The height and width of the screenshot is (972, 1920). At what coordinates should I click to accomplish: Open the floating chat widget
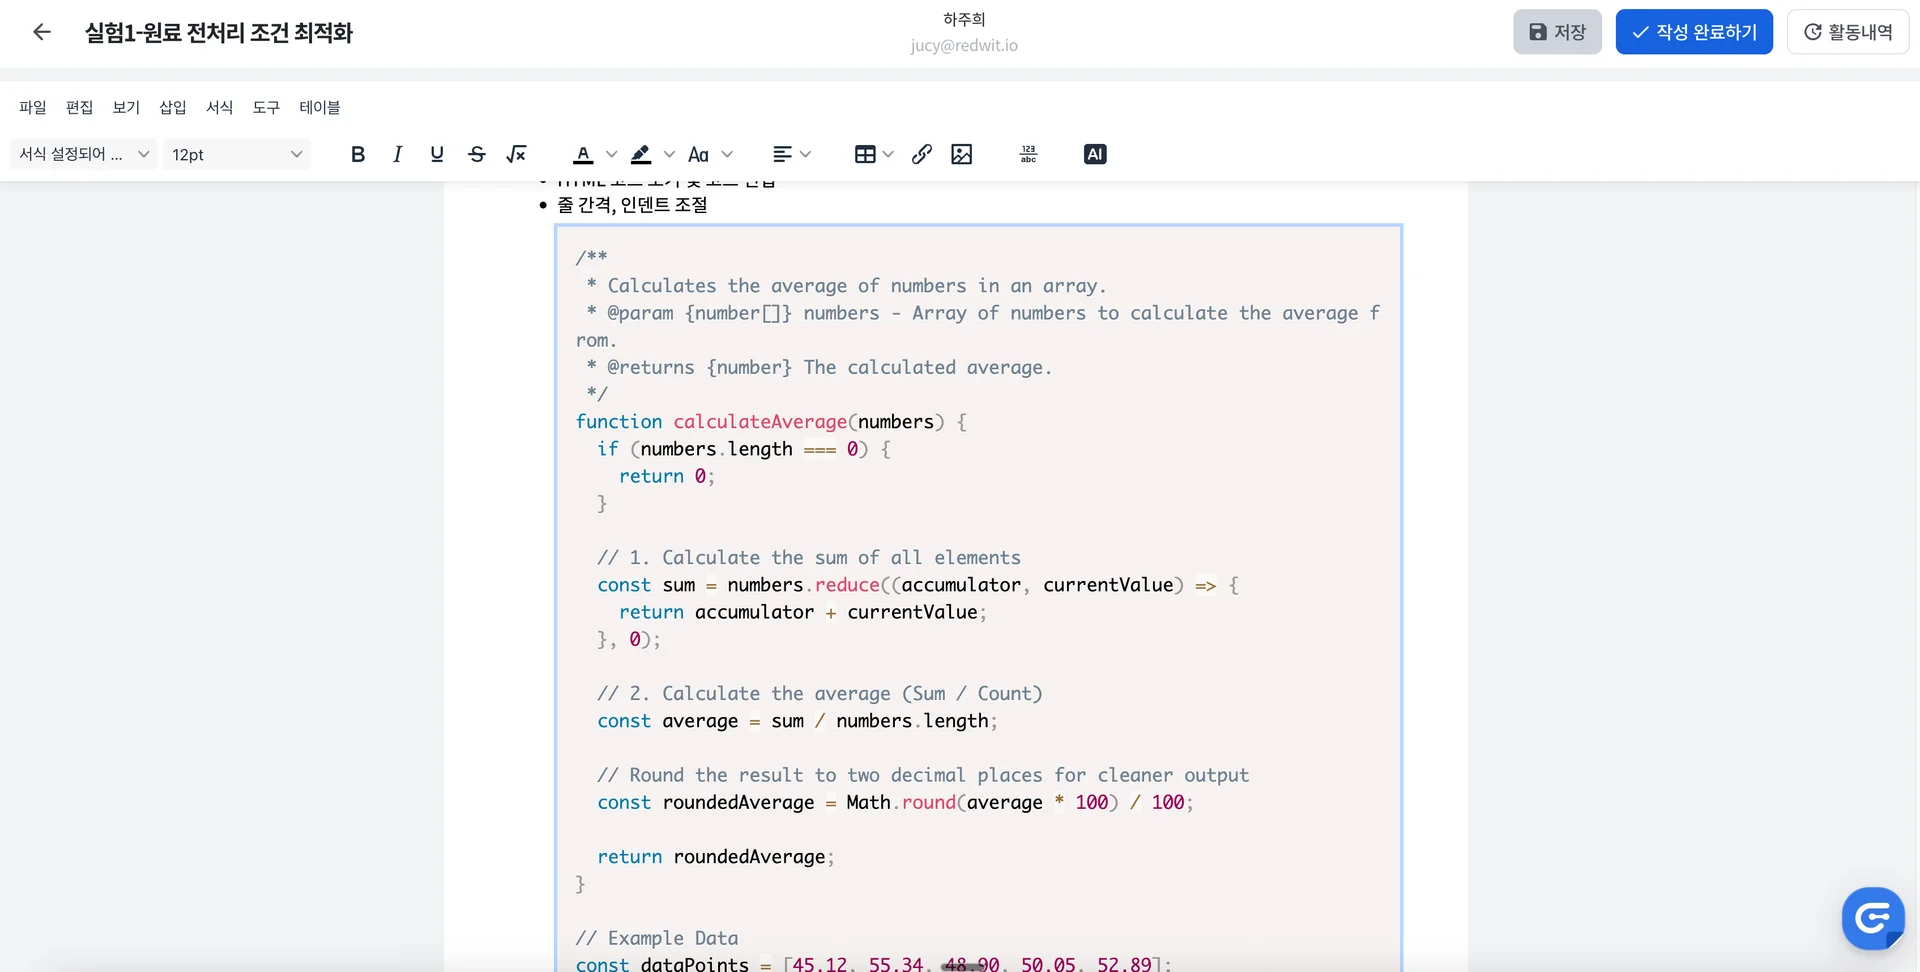[1872, 917]
